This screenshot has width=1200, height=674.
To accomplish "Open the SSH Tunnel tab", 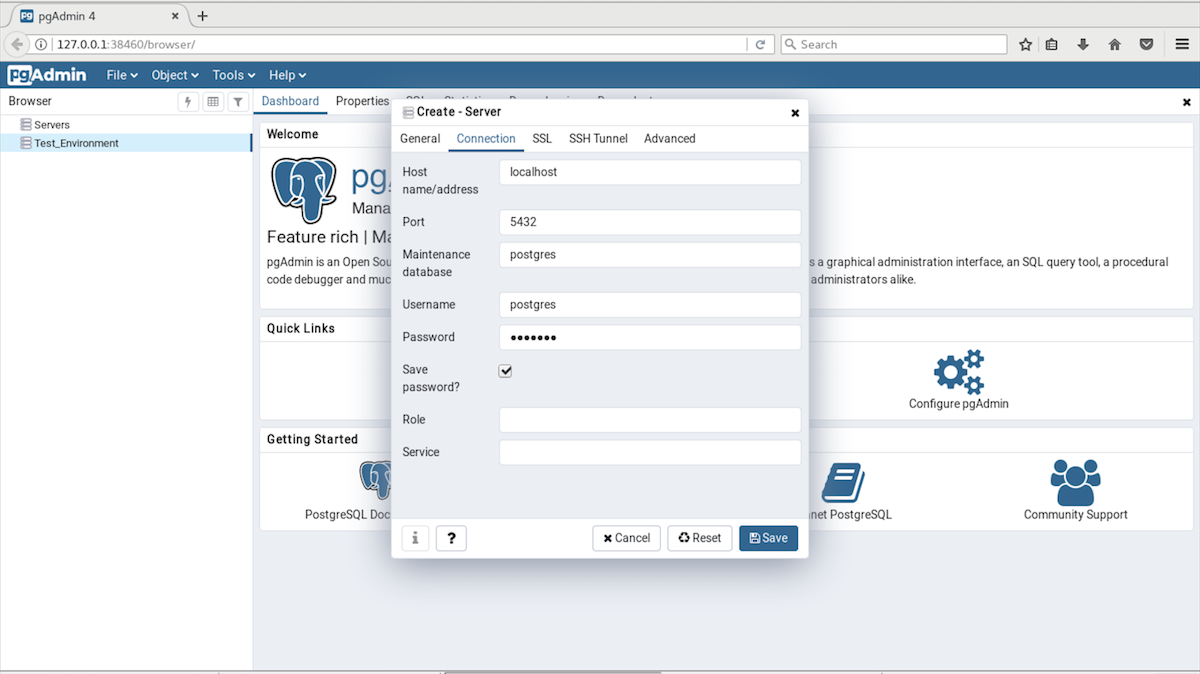I will pyautogui.click(x=598, y=139).
